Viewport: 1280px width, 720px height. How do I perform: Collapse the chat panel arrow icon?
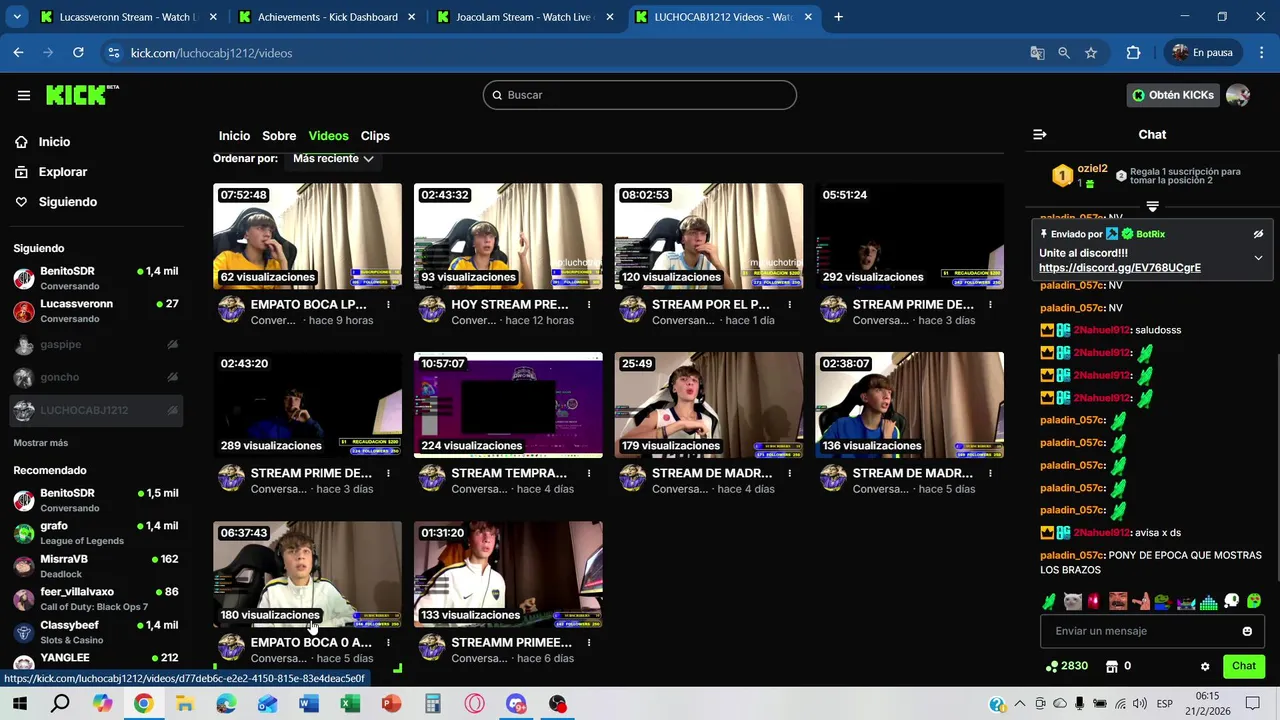[x=1040, y=134]
